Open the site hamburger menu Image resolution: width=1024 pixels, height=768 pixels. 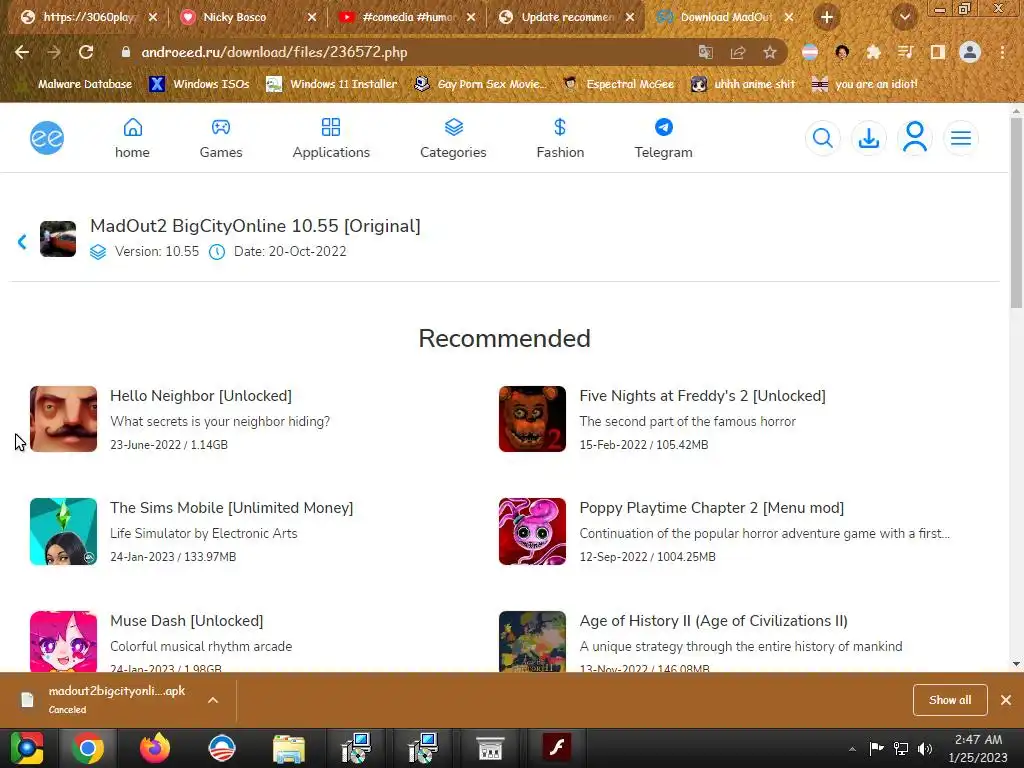[961, 138]
